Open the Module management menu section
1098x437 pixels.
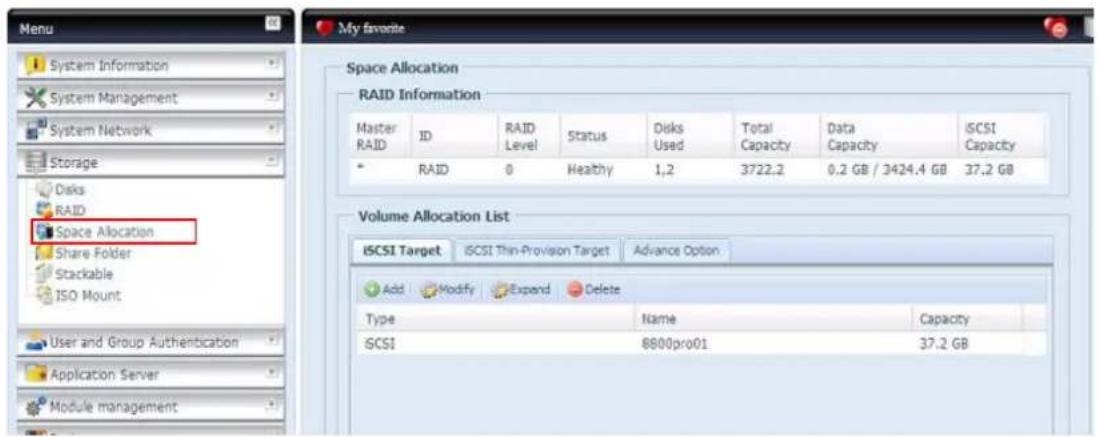point(151,407)
